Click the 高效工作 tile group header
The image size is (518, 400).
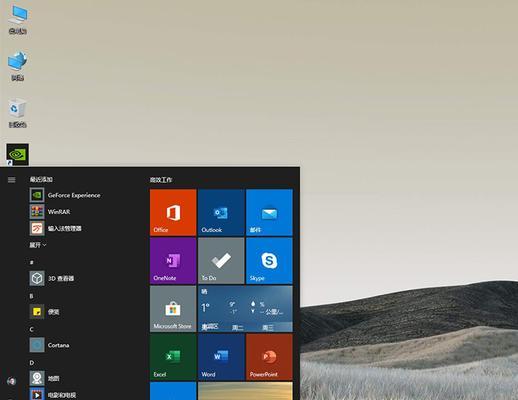click(x=161, y=180)
